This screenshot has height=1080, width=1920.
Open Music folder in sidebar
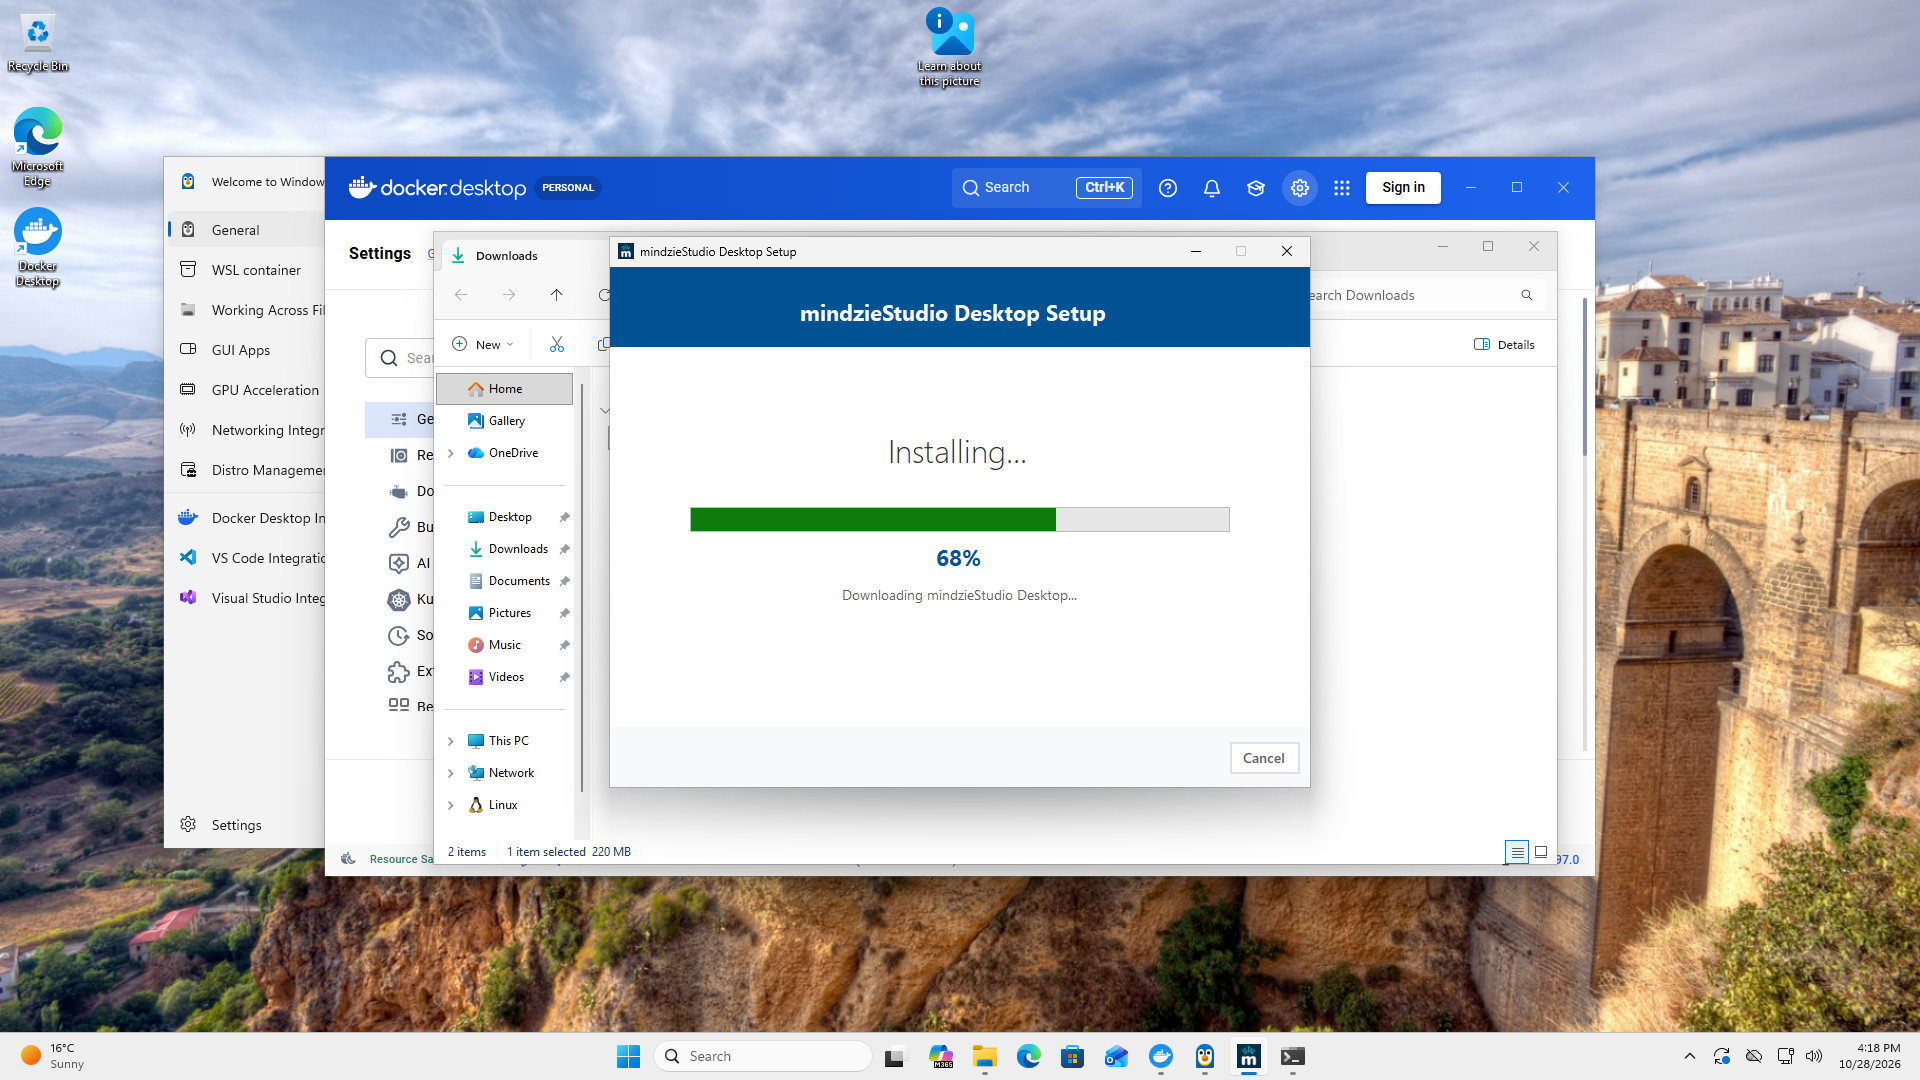pyautogui.click(x=505, y=645)
